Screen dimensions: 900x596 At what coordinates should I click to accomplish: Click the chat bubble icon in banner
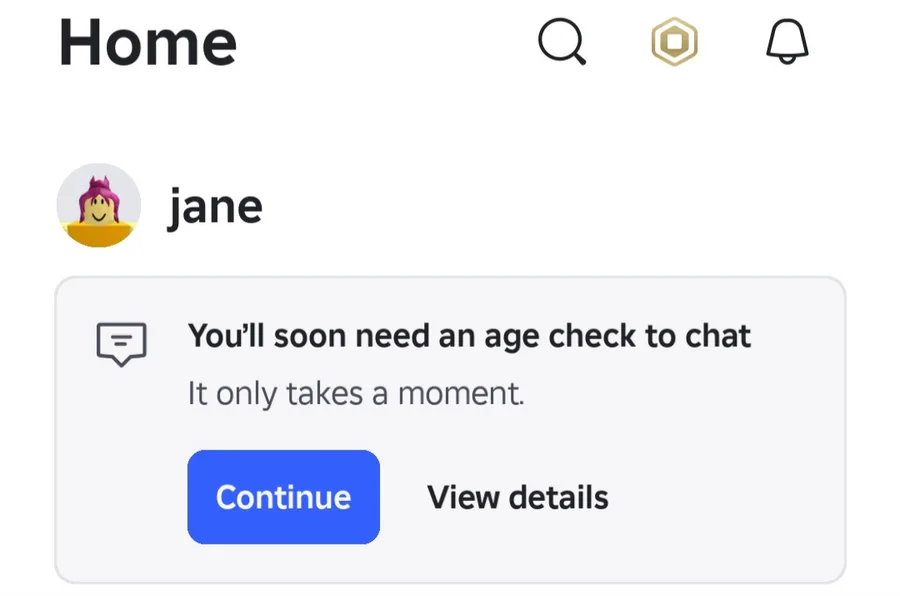121,343
